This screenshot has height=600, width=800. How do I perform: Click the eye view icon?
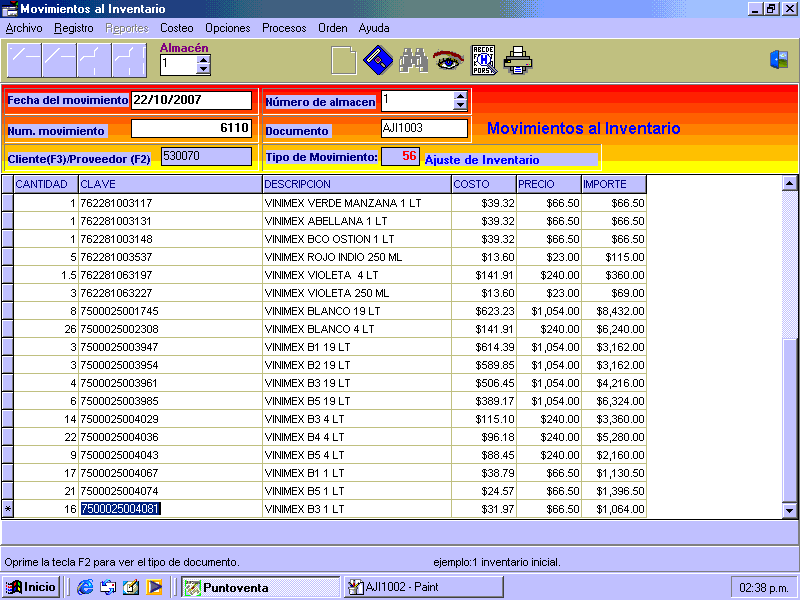(447, 61)
